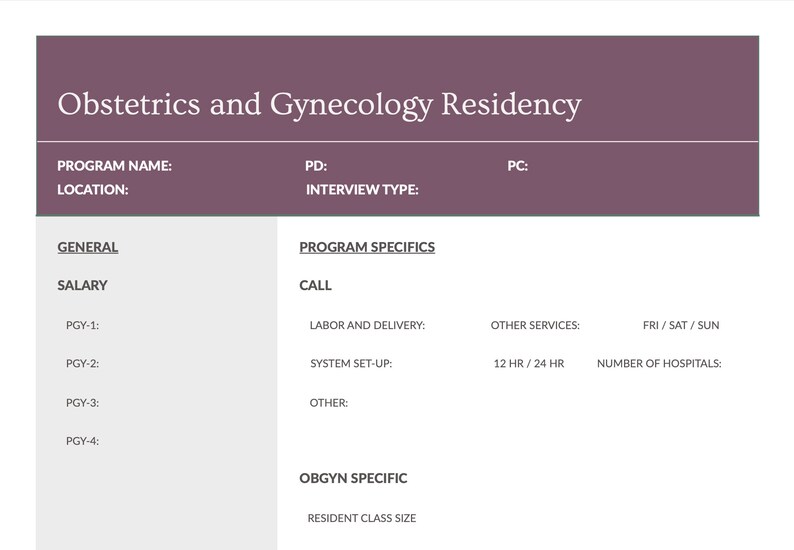Select the OBGYN SPECIFIC subheading
The image size is (794, 550).
(353, 478)
